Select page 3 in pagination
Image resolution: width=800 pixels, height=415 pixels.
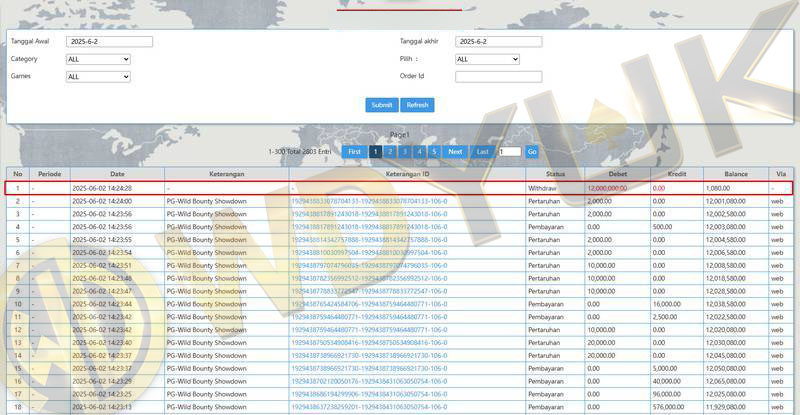tap(405, 151)
